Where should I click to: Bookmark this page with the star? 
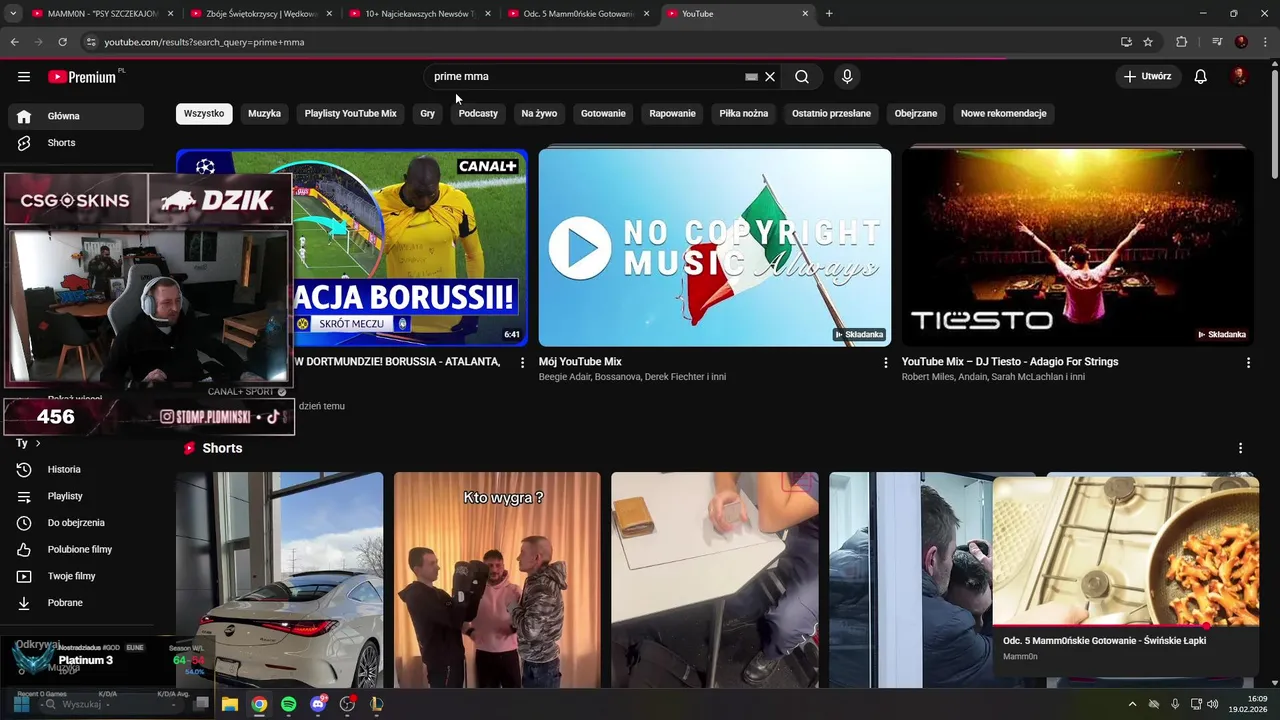pyautogui.click(x=1148, y=42)
